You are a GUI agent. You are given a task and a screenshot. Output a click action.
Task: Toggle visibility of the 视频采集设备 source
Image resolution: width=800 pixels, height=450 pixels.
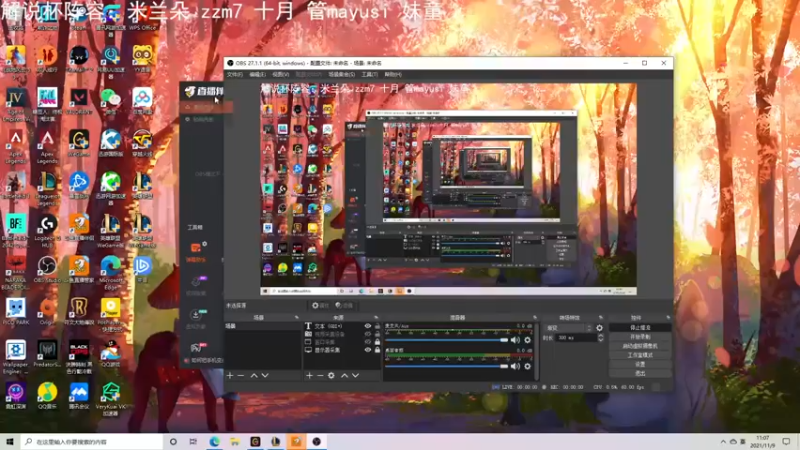tap(367, 334)
